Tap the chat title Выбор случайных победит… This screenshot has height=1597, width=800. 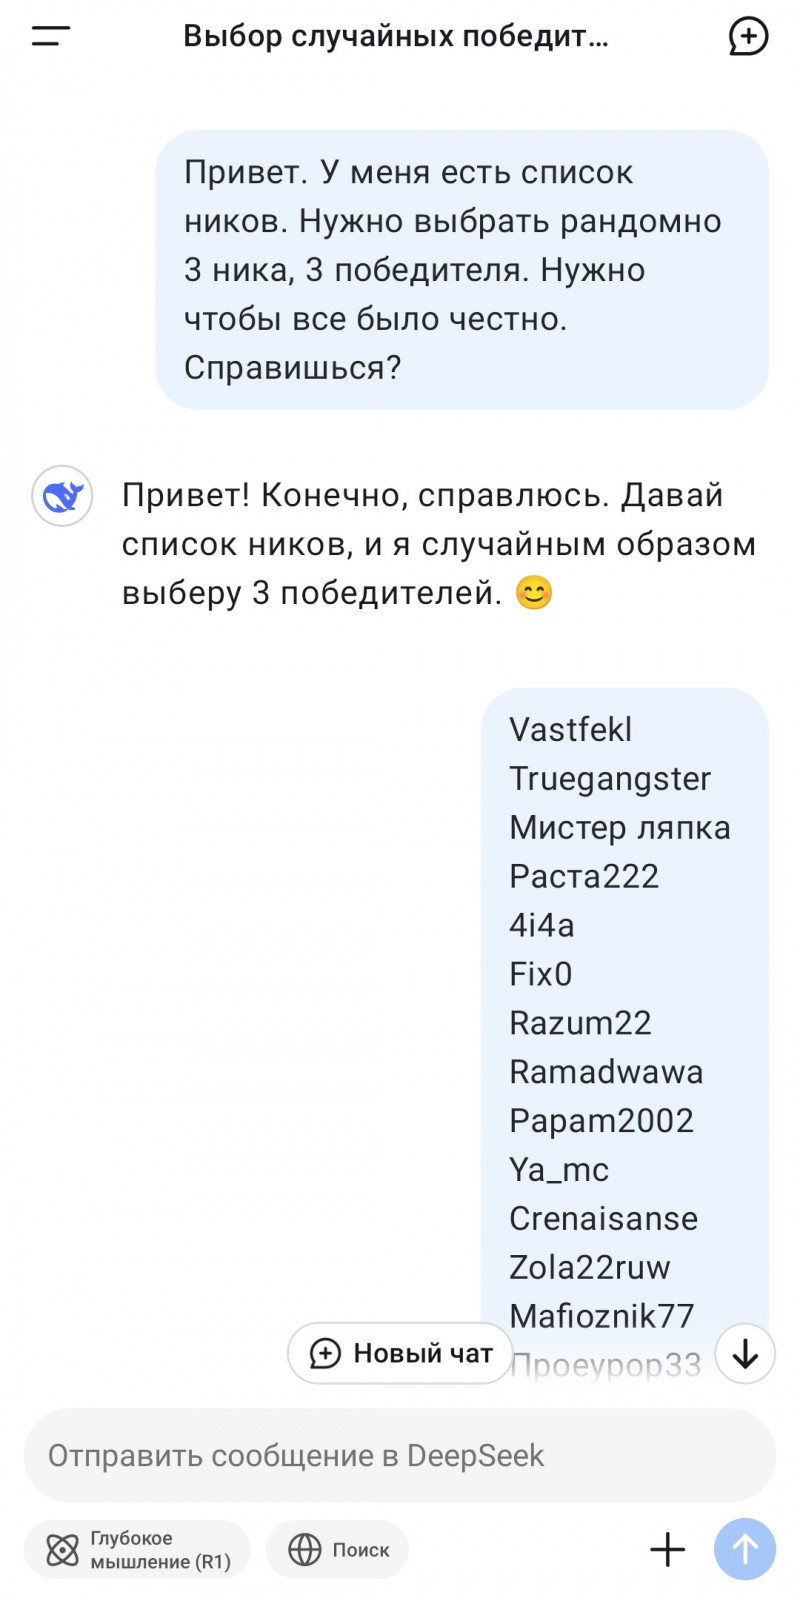click(x=396, y=37)
